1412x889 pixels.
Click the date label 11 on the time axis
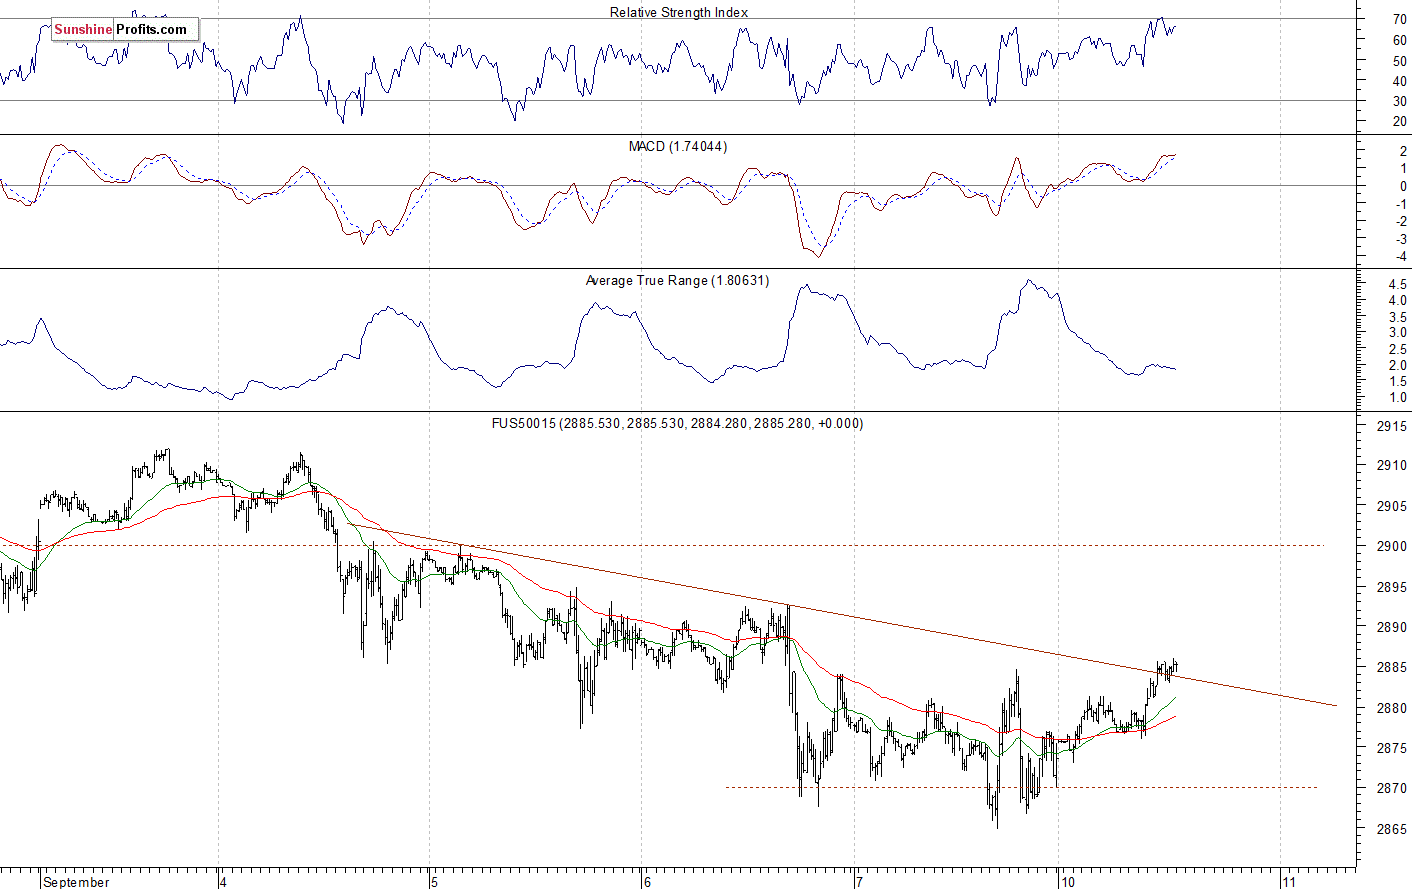(1289, 882)
